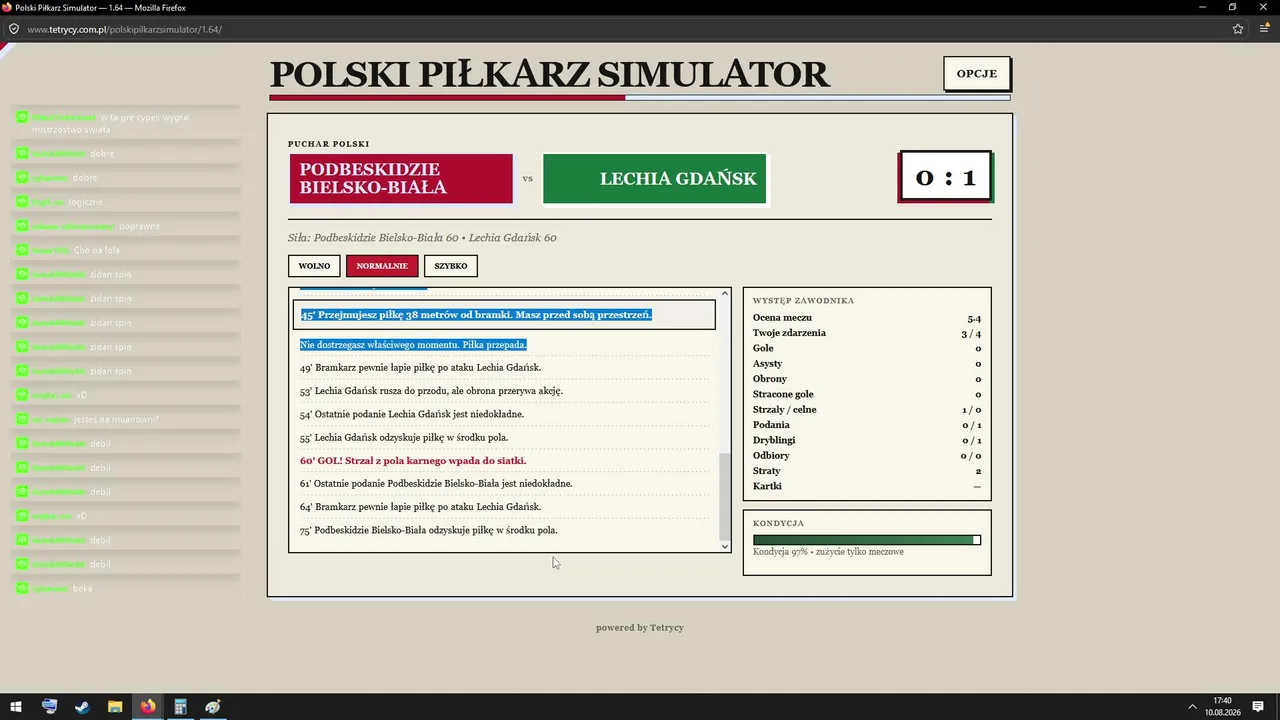The image size is (1280, 720).
Task: Click the PUCHAR POLSKI competition label
Action: [329, 144]
